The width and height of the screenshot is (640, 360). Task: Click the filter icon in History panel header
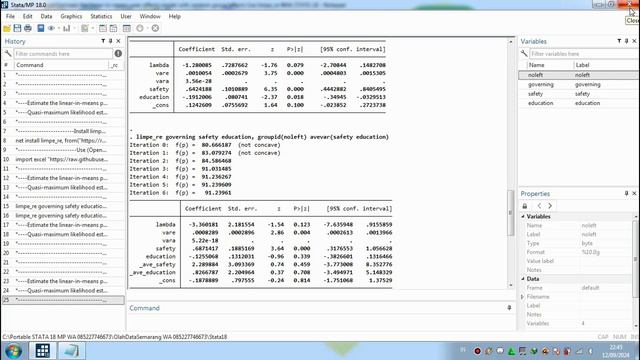coord(103,41)
